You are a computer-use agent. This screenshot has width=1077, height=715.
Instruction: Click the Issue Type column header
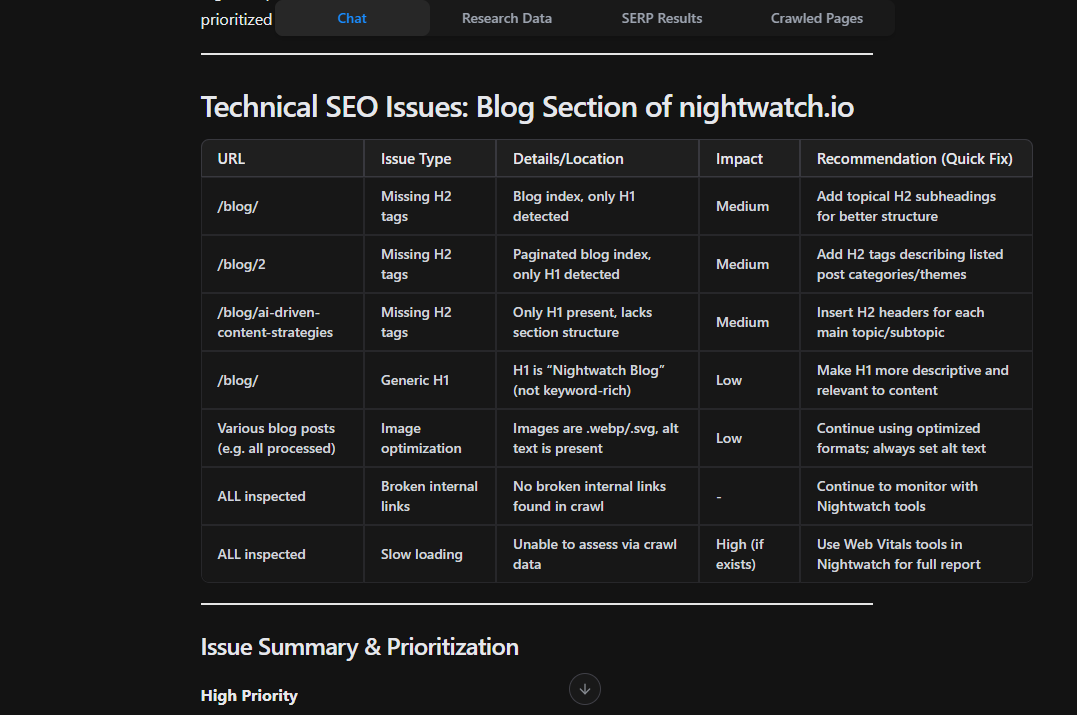[416, 158]
